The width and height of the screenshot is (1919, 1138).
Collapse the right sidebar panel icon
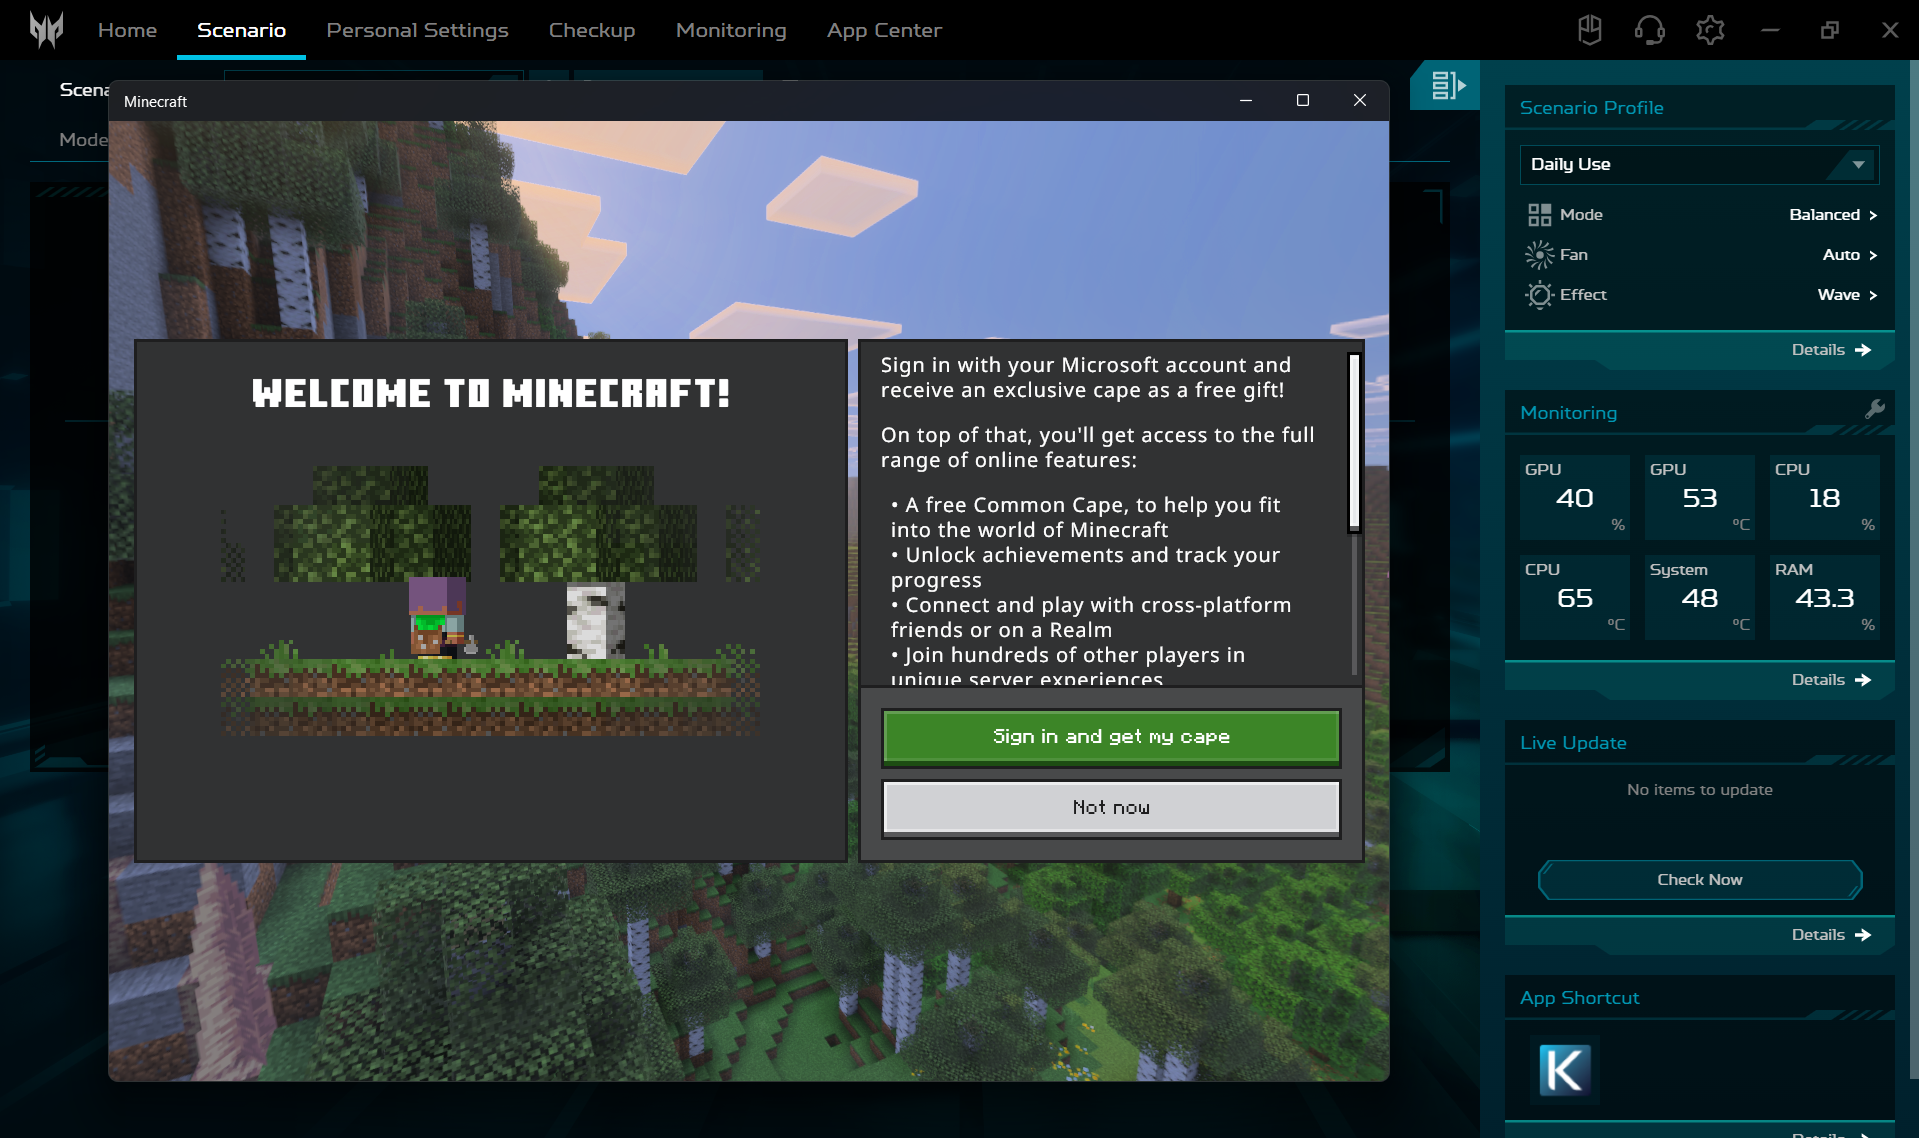click(x=1446, y=85)
